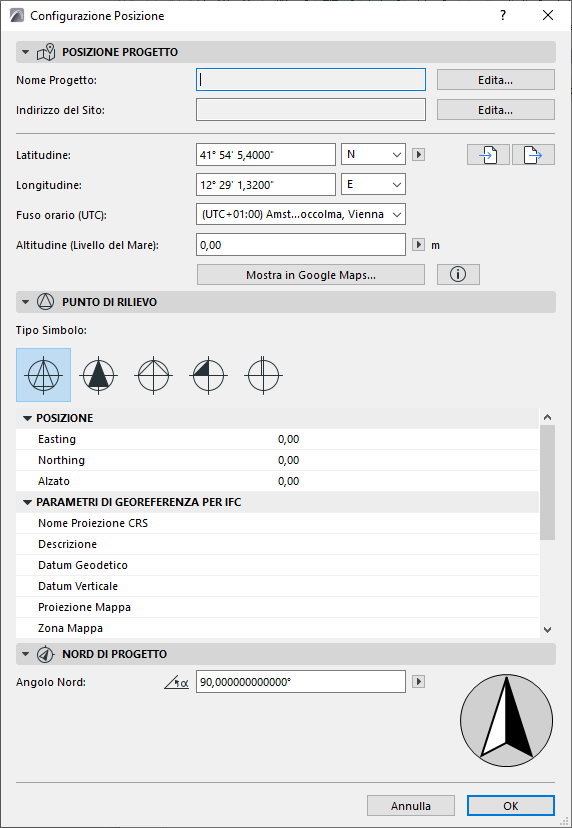Open the E hemisphere dropdown
The image size is (572, 828).
coord(373,185)
